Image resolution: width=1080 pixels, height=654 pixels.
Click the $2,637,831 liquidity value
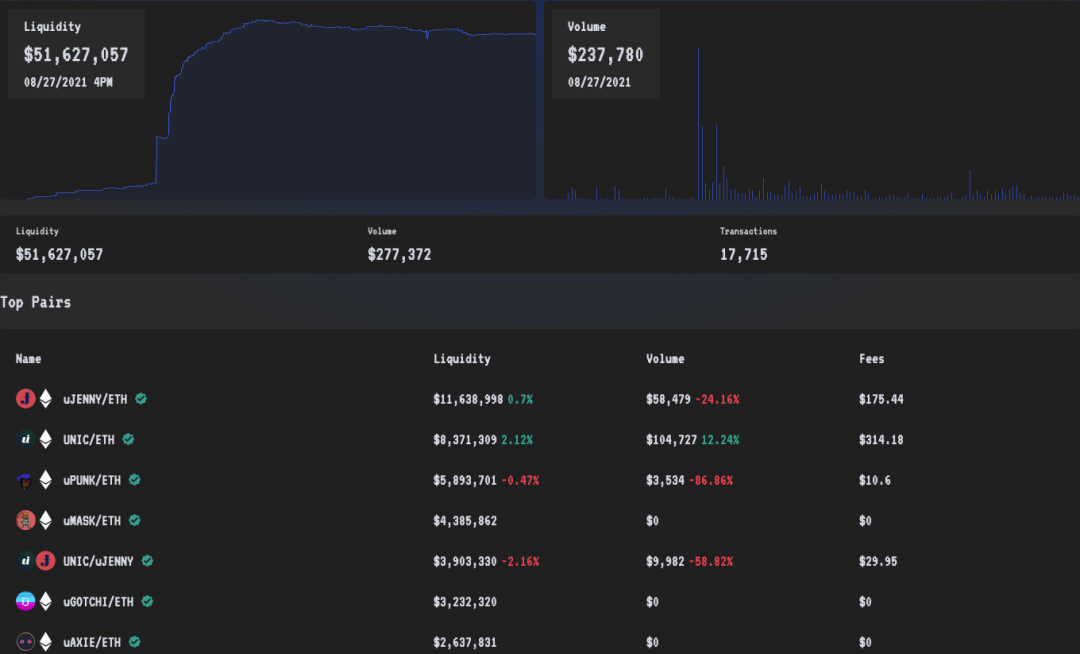coord(465,643)
